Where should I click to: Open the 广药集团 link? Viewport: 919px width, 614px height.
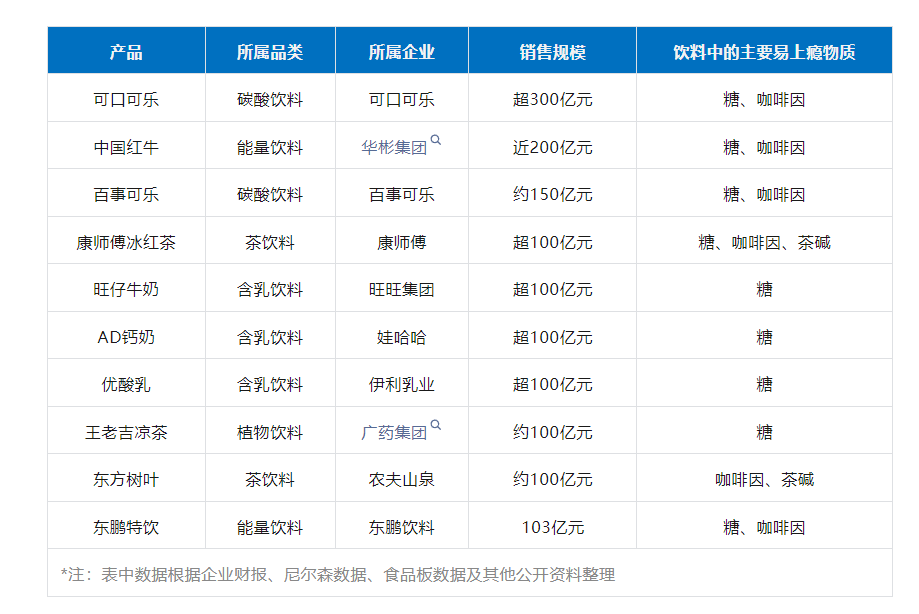394,433
